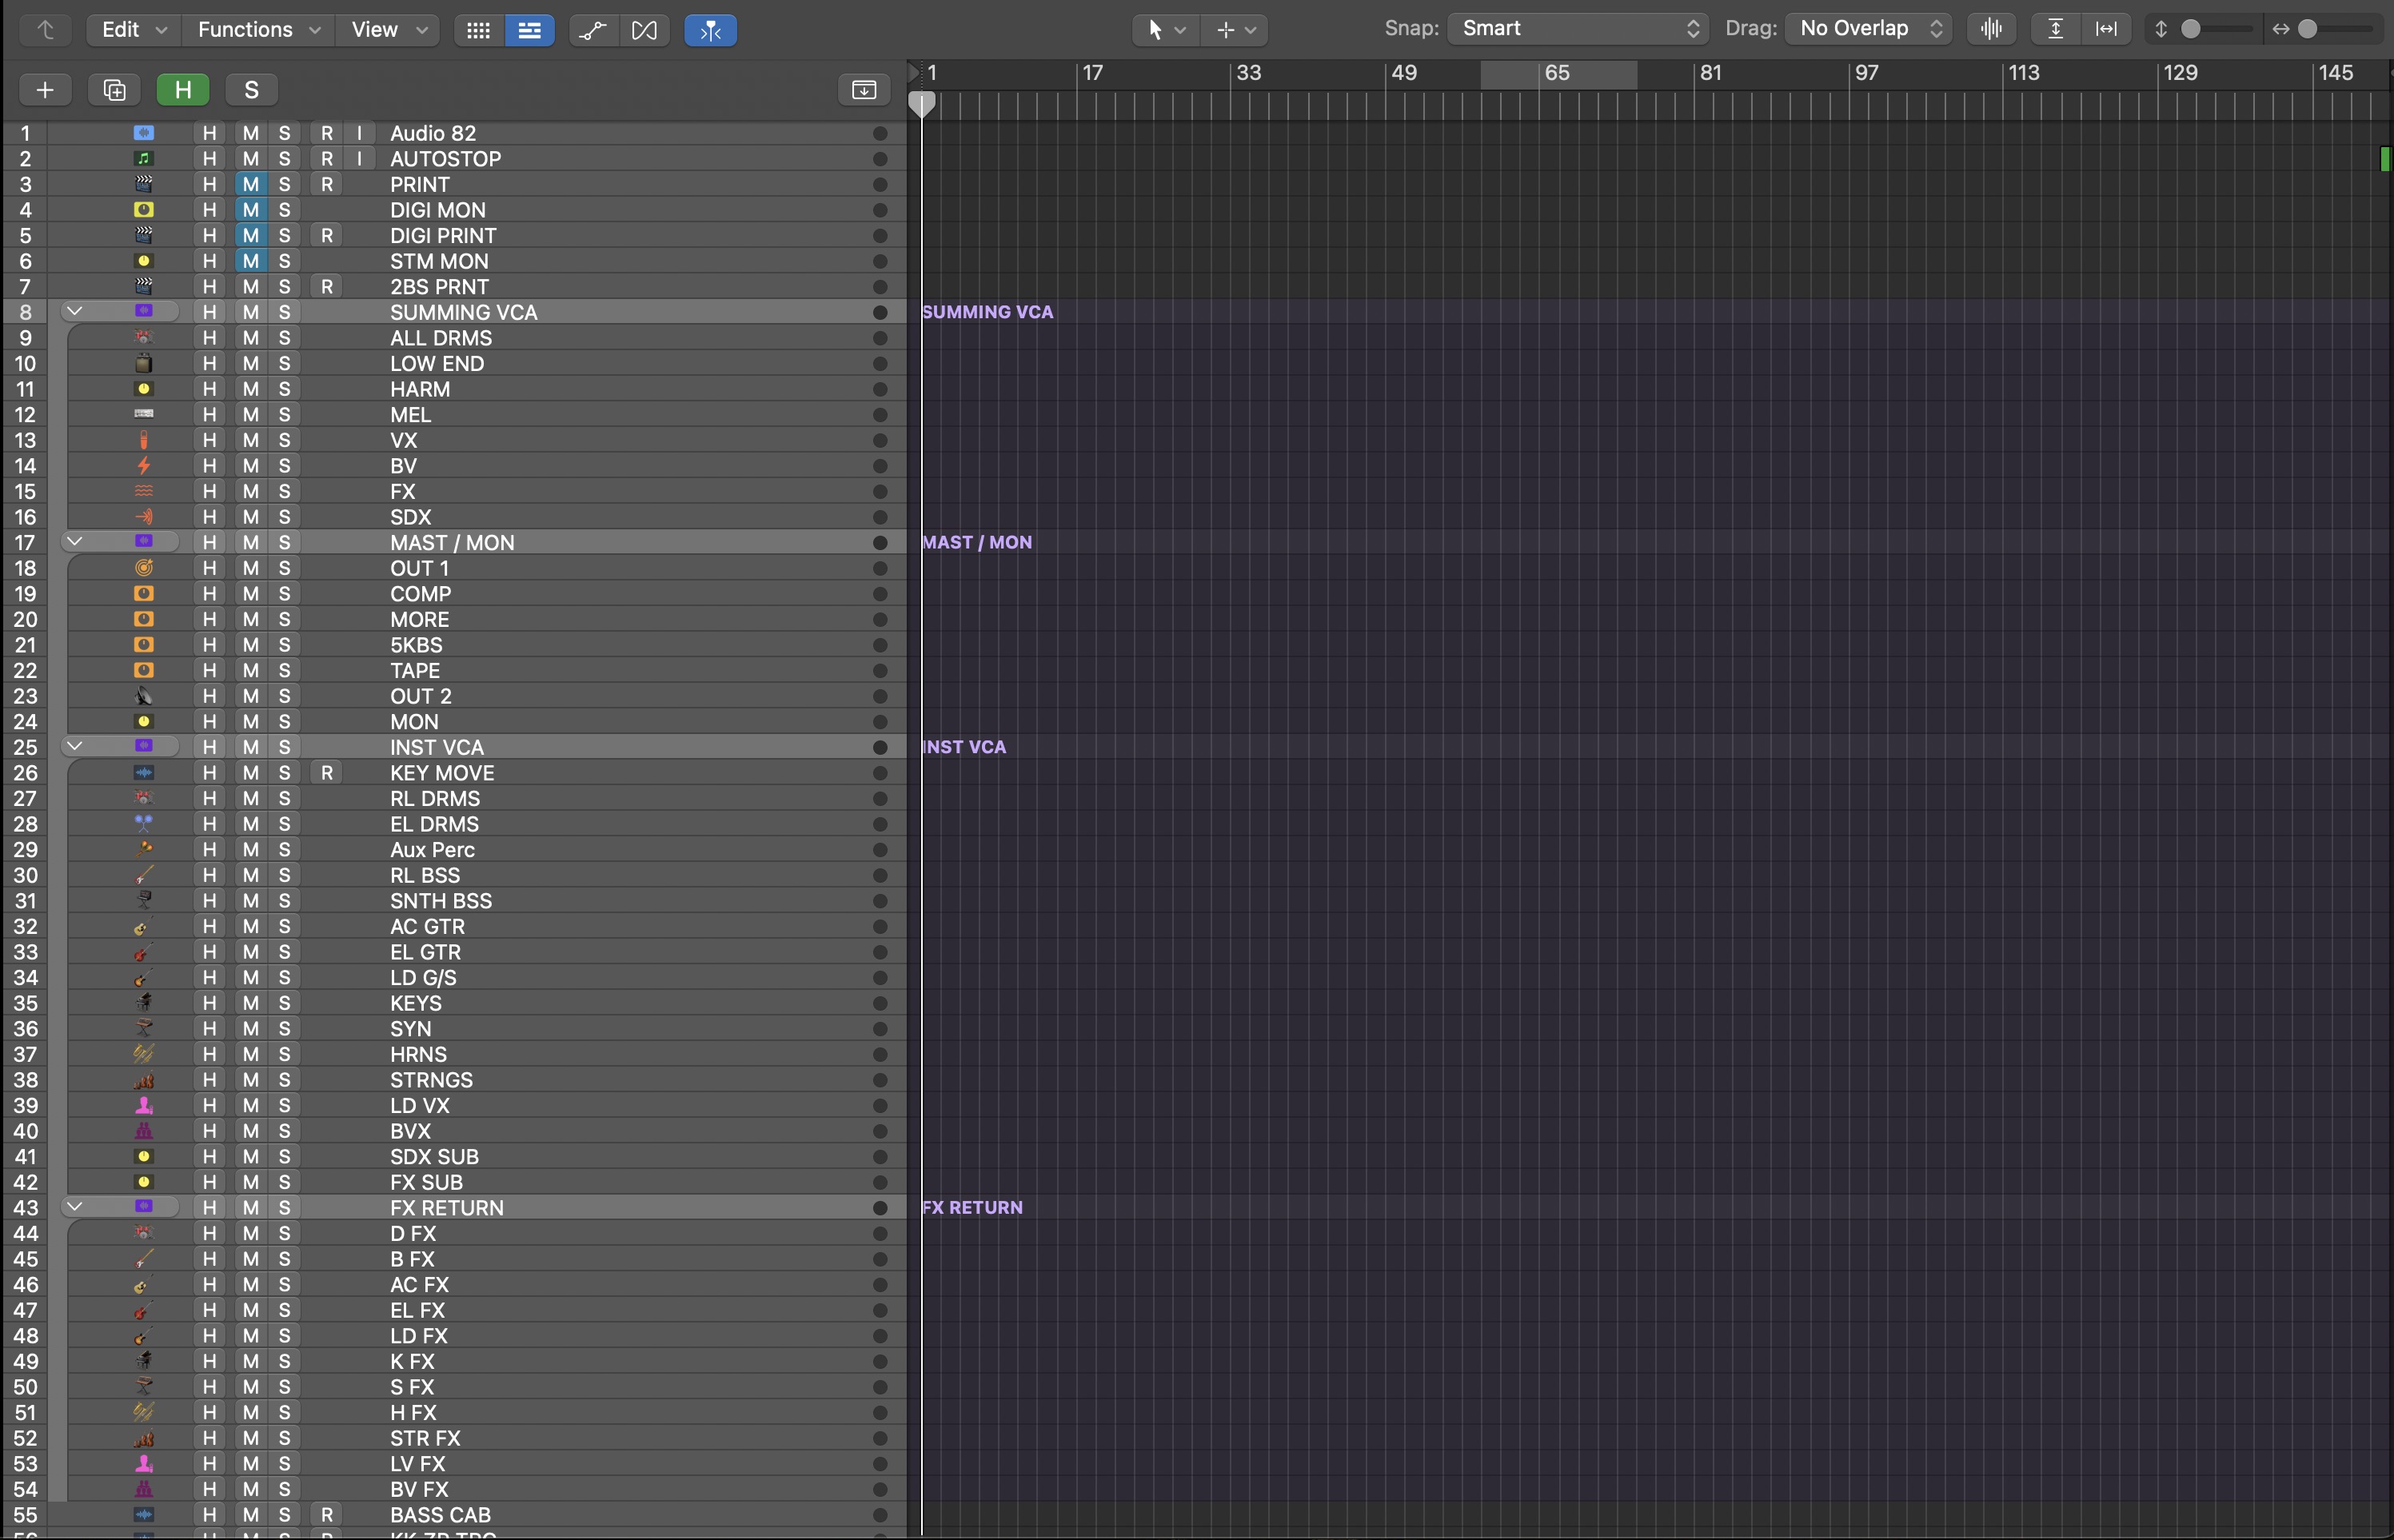Open the View menu

(389, 30)
